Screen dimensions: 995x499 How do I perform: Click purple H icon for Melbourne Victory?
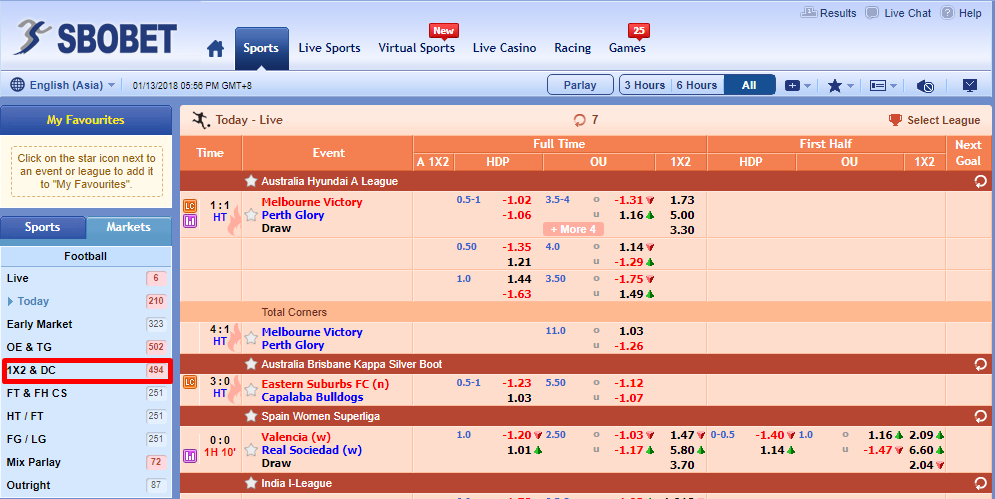pos(190,222)
